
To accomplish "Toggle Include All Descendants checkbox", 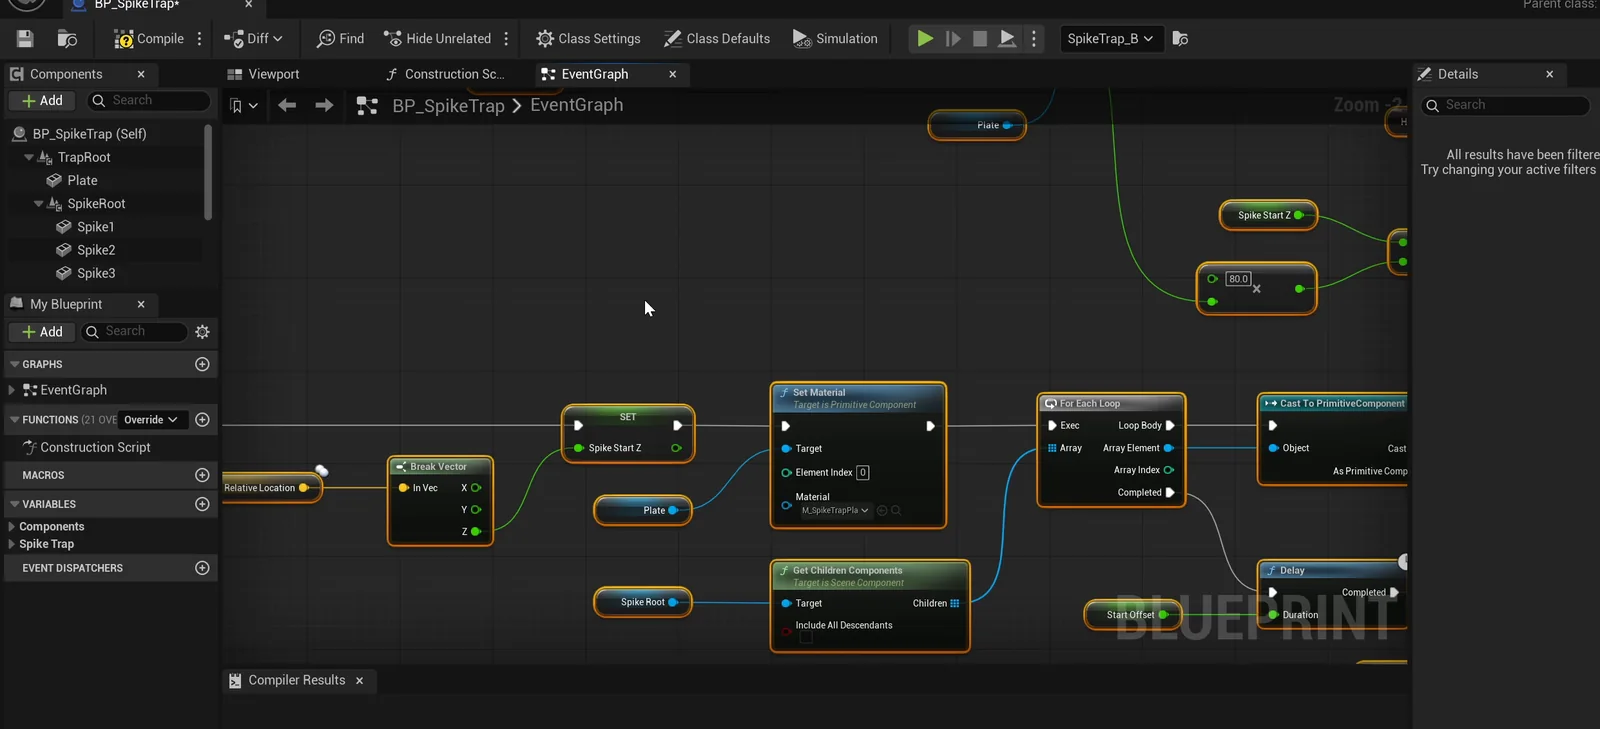I will click(806, 638).
